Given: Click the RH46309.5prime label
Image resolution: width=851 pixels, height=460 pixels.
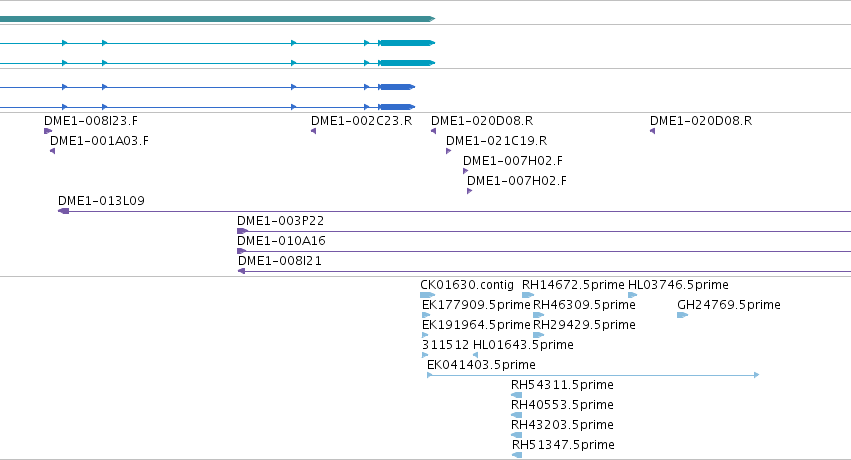Looking at the screenshot, I should 584,305.
